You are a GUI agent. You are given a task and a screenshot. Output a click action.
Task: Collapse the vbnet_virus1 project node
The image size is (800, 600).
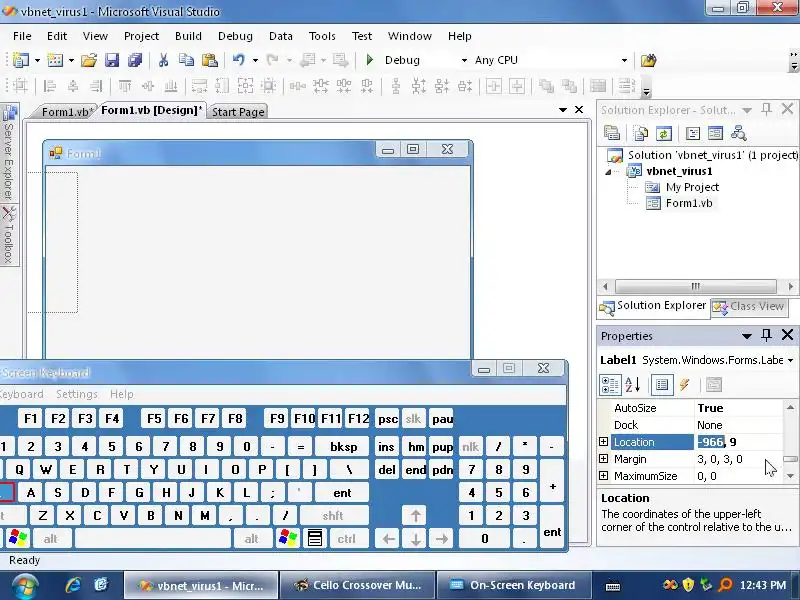pyautogui.click(x=609, y=172)
